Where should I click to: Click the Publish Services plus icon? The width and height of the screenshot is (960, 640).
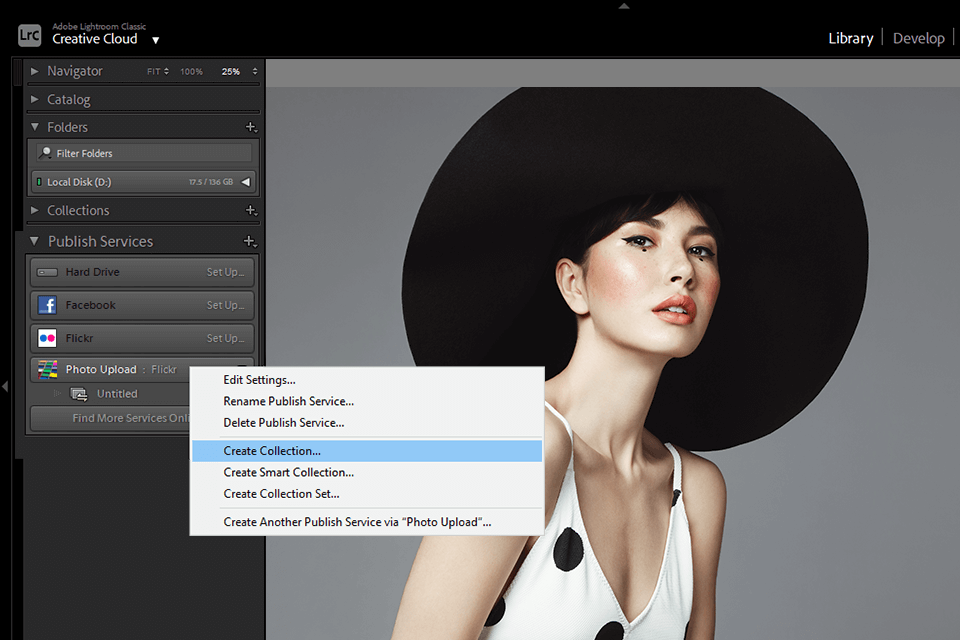point(249,241)
